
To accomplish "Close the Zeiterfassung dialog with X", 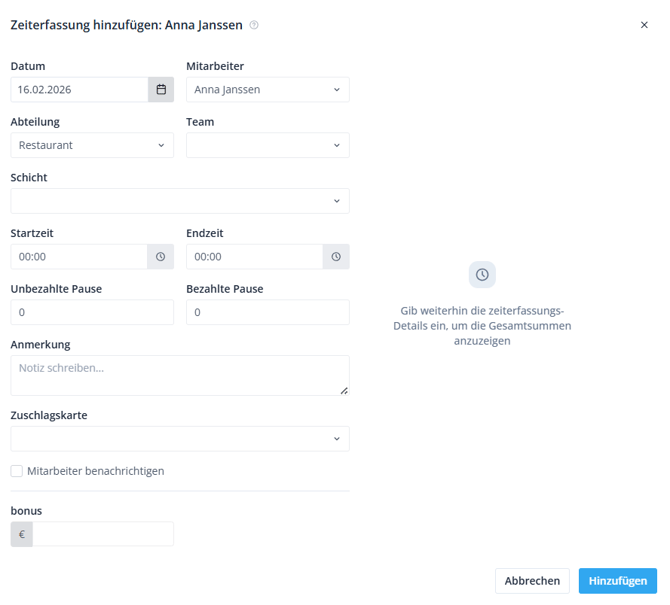I will 644,25.
